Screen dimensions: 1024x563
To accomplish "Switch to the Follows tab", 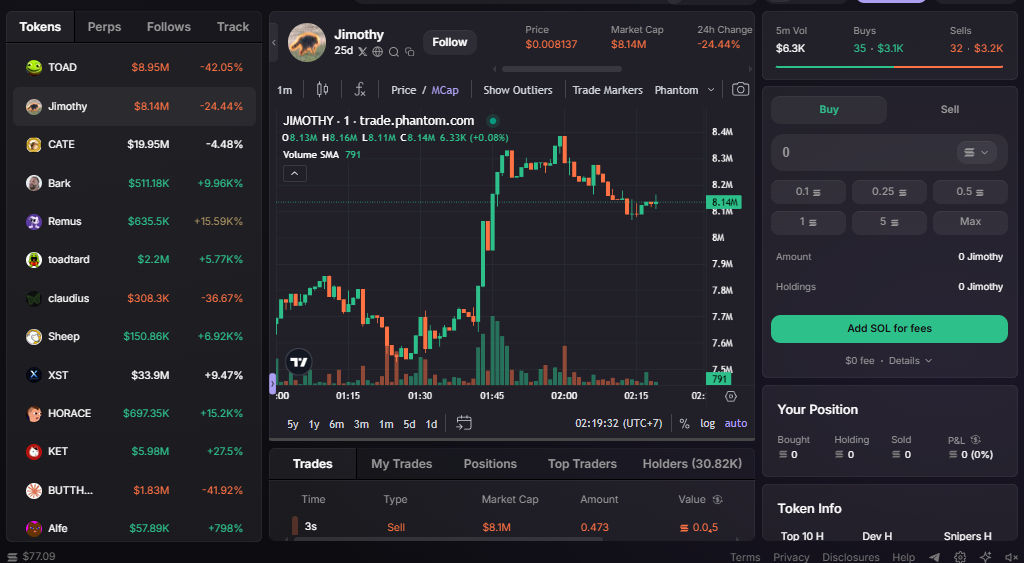I will 168,27.
